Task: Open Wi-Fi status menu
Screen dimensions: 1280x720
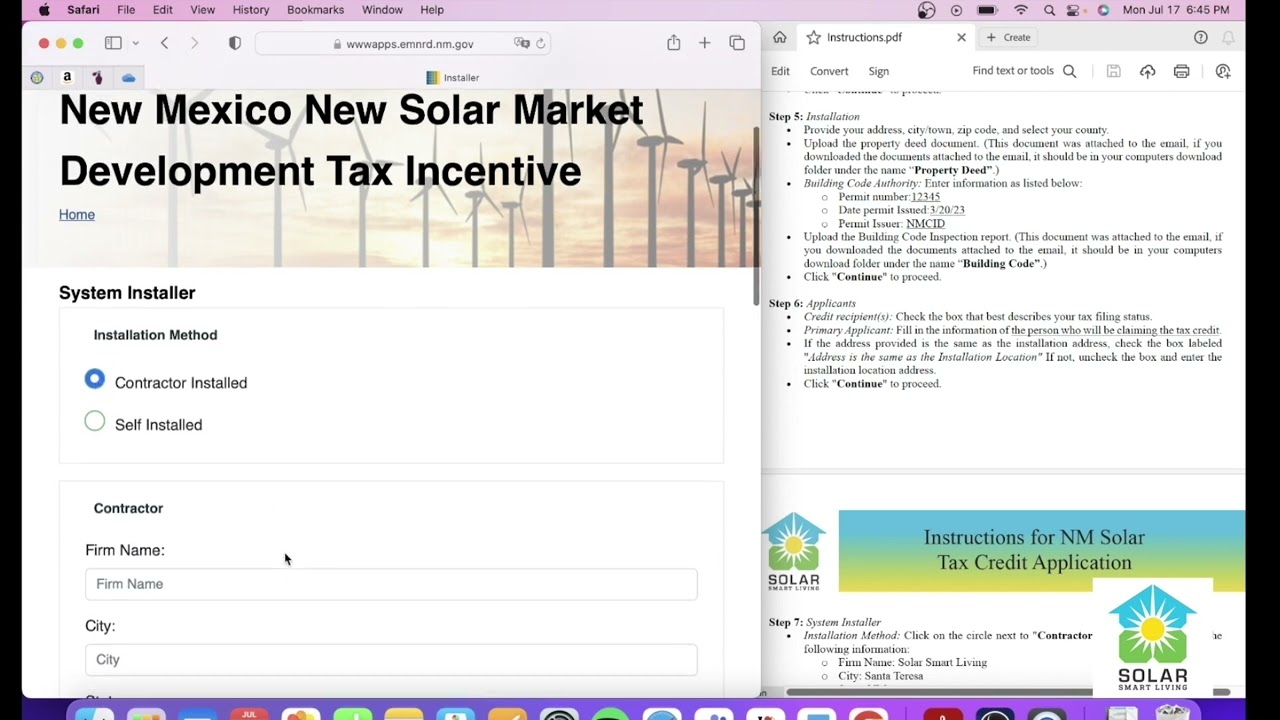Action: 1021,10
